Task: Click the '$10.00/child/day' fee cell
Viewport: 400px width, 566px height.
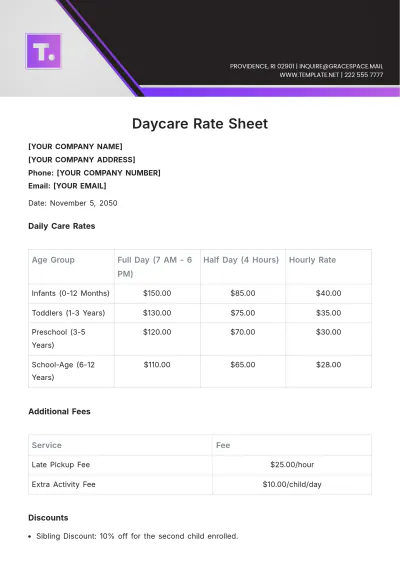Action: (x=292, y=484)
